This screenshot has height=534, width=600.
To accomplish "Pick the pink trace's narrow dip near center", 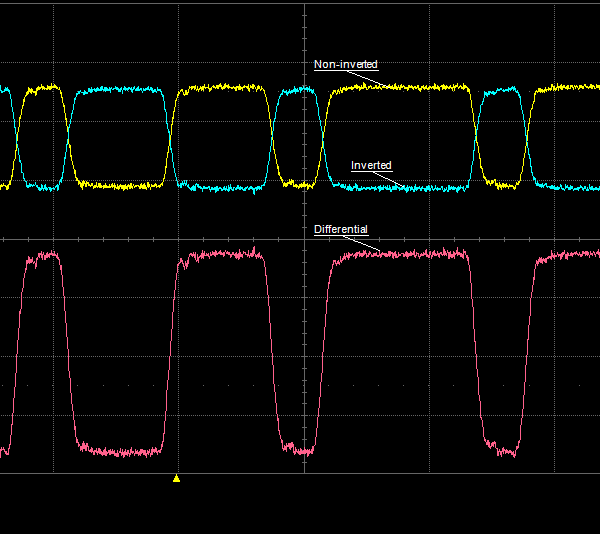I will (297, 449).
